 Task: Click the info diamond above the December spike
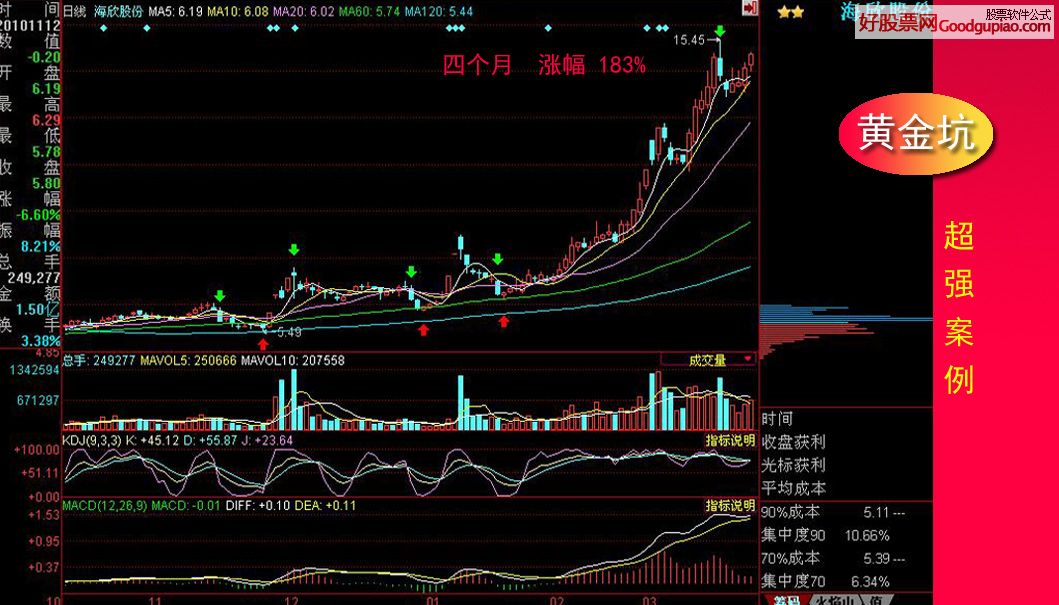click(x=294, y=28)
